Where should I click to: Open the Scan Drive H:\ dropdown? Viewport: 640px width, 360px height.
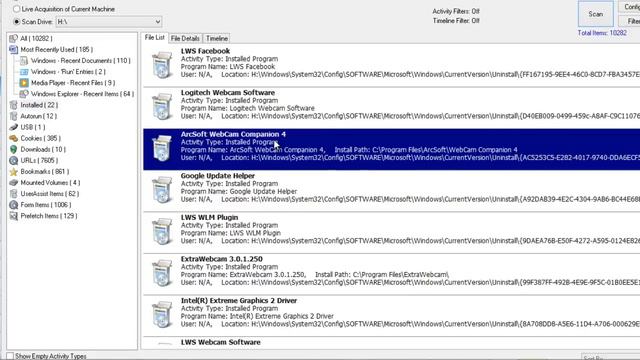click(109, 22)
